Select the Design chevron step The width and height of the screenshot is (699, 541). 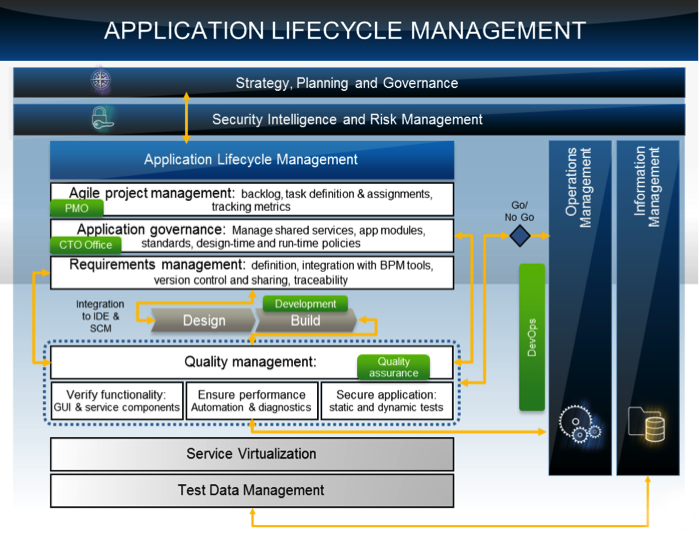(204, 320)
